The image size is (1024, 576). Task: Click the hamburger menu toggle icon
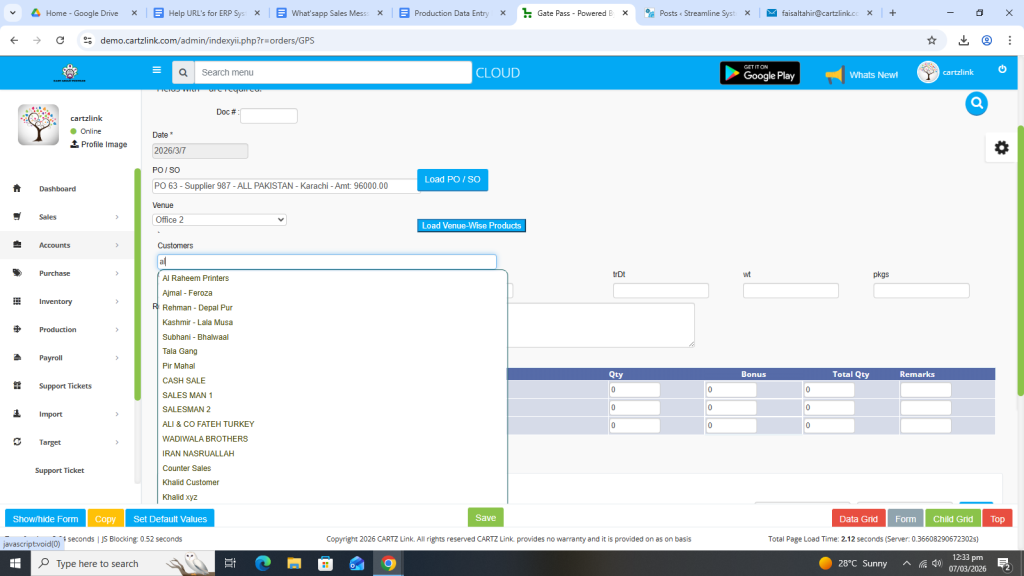pos(156,71)
